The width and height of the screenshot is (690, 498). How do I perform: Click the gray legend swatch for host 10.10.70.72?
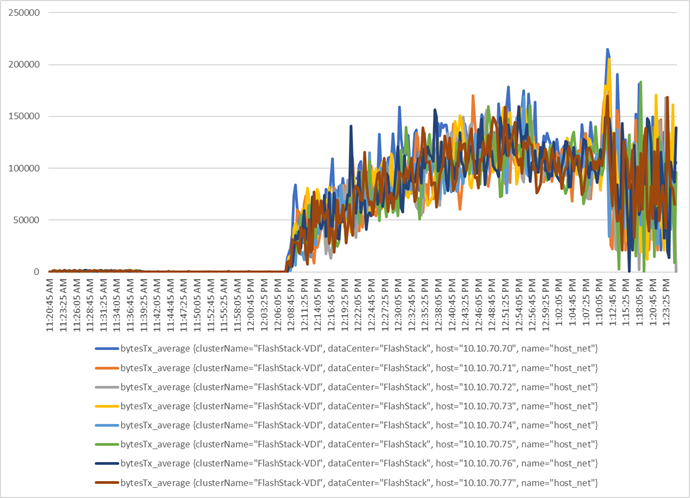click(x=107, y=387)
